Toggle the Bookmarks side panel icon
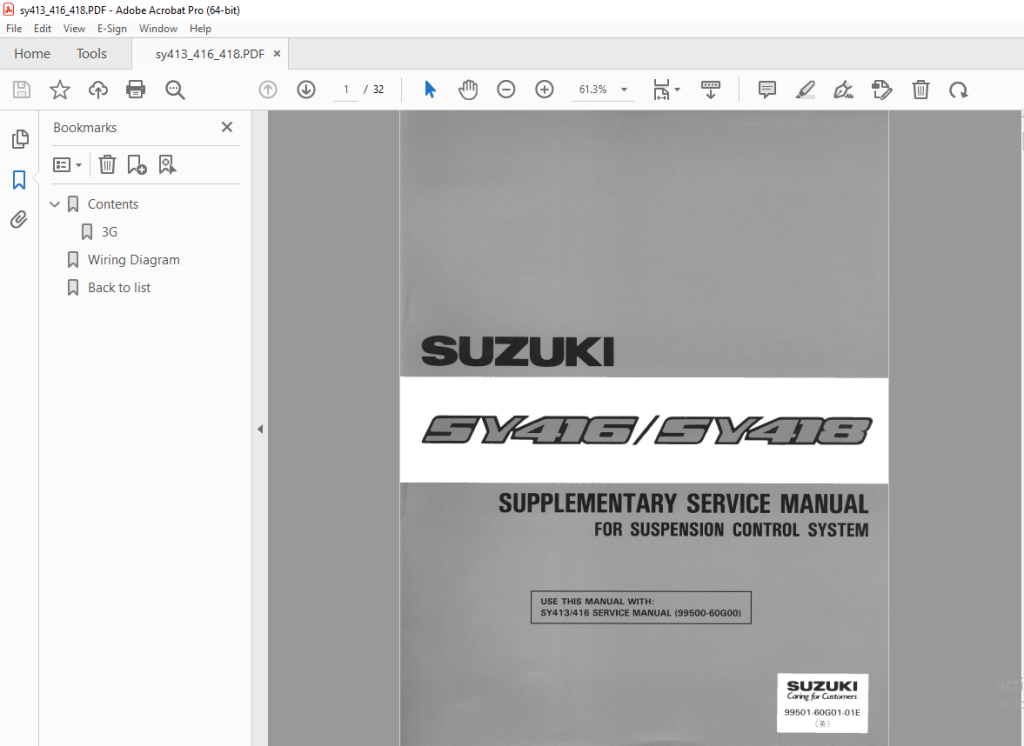 (19, 180)
